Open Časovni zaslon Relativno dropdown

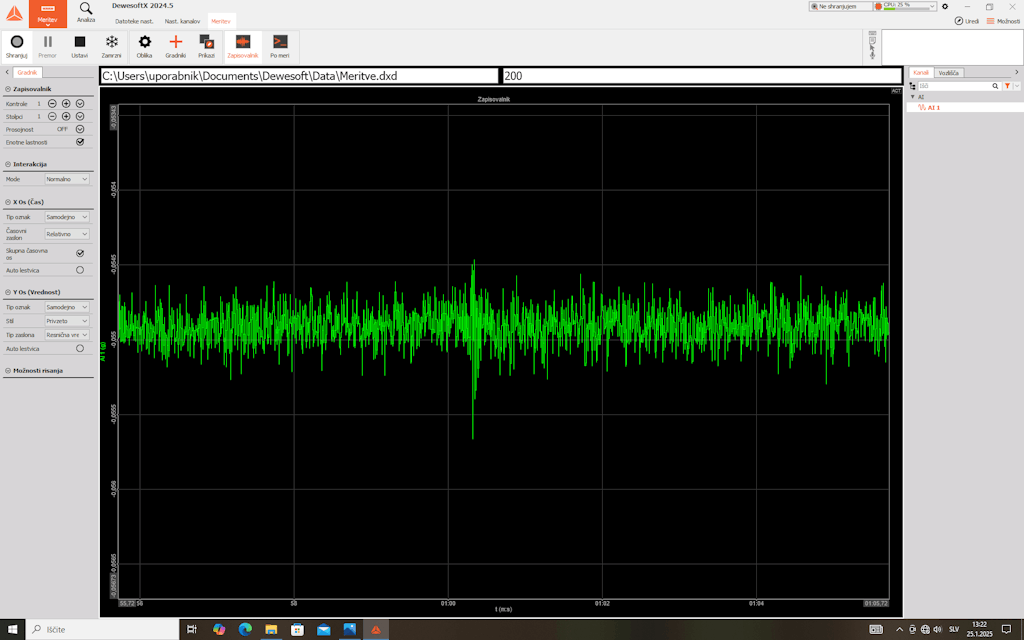pos(67,234)
